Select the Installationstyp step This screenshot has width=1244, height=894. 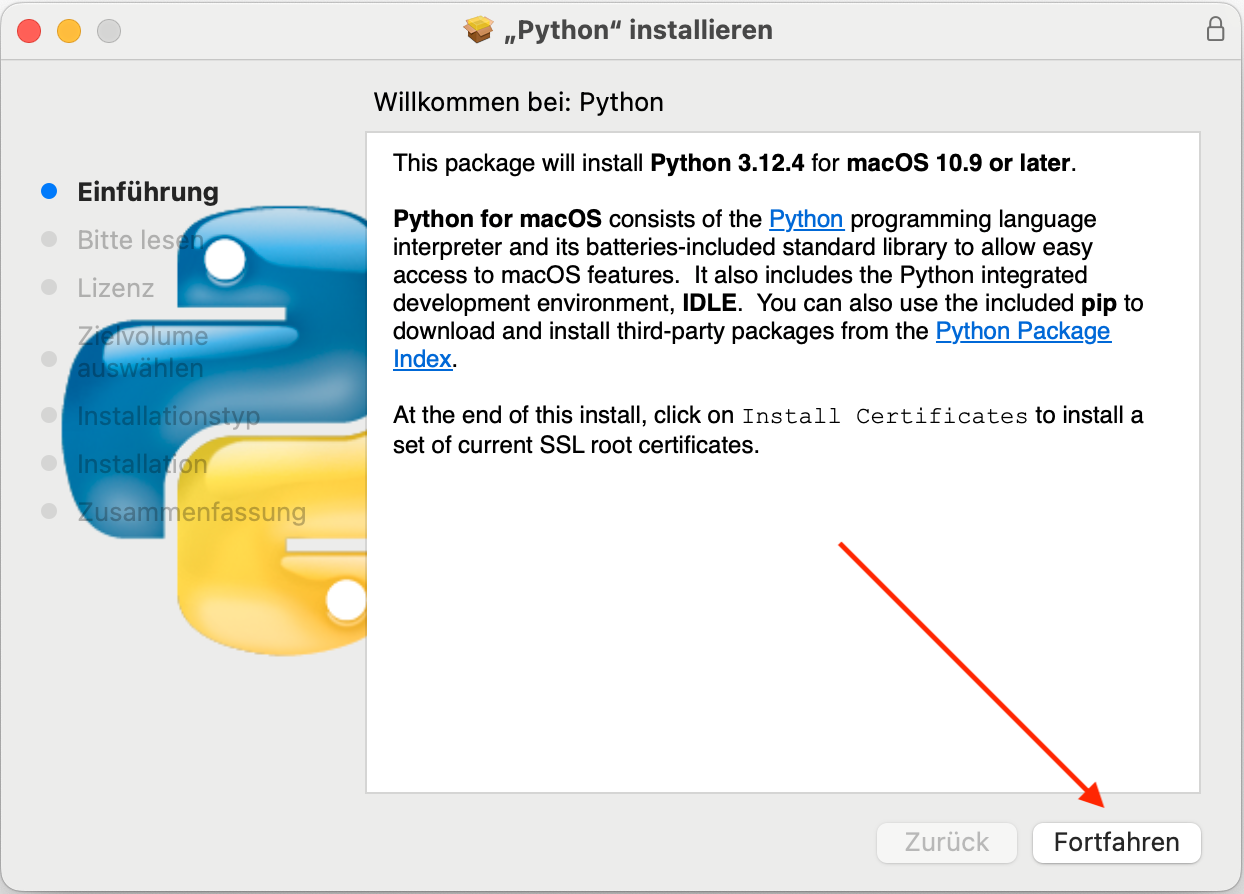click(168, 416)
